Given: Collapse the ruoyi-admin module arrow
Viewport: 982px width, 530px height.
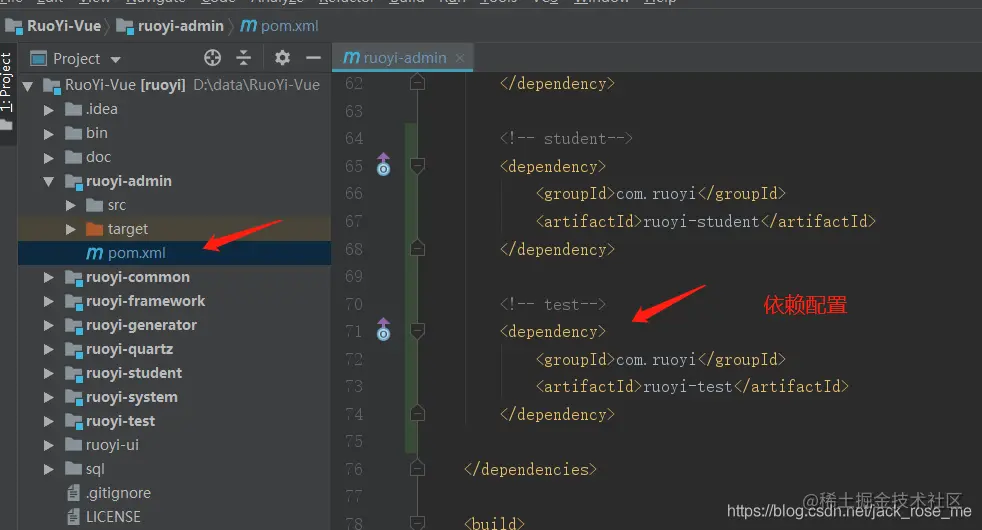Looking at the screenshot, I should point(49,182).
